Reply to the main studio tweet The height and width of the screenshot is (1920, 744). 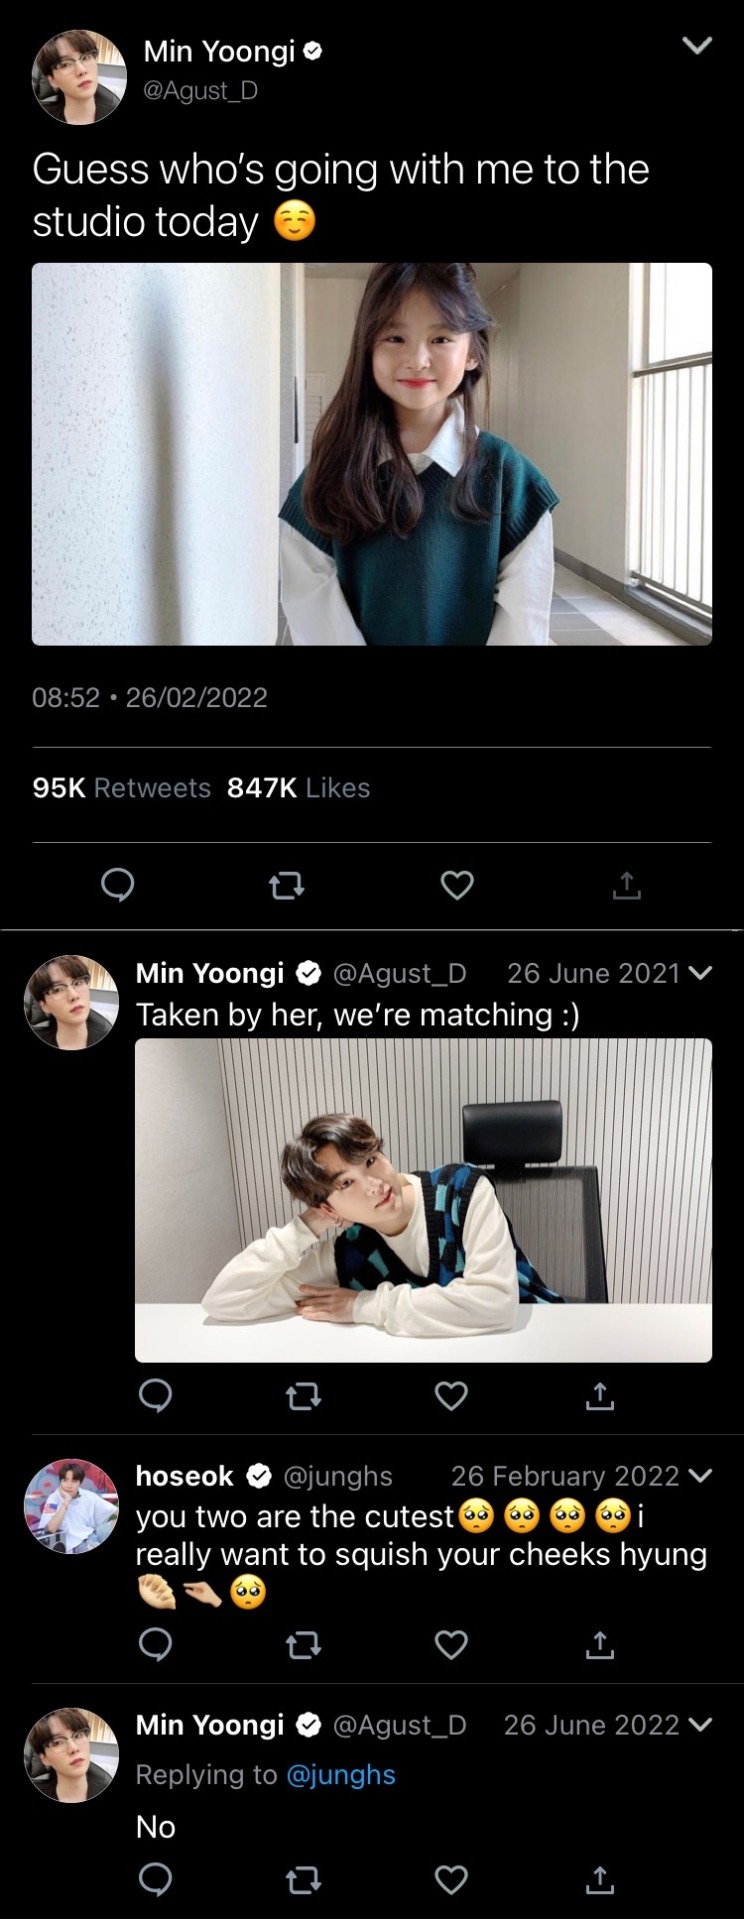[118, 885]
